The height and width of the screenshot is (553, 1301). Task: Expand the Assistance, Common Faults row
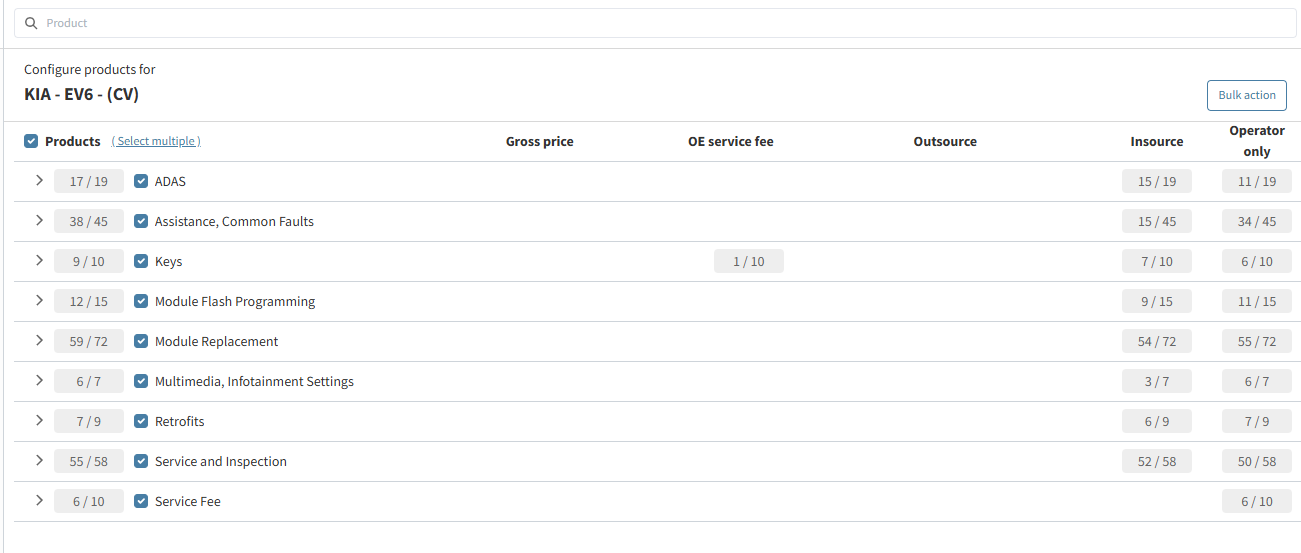coord(39,221)
